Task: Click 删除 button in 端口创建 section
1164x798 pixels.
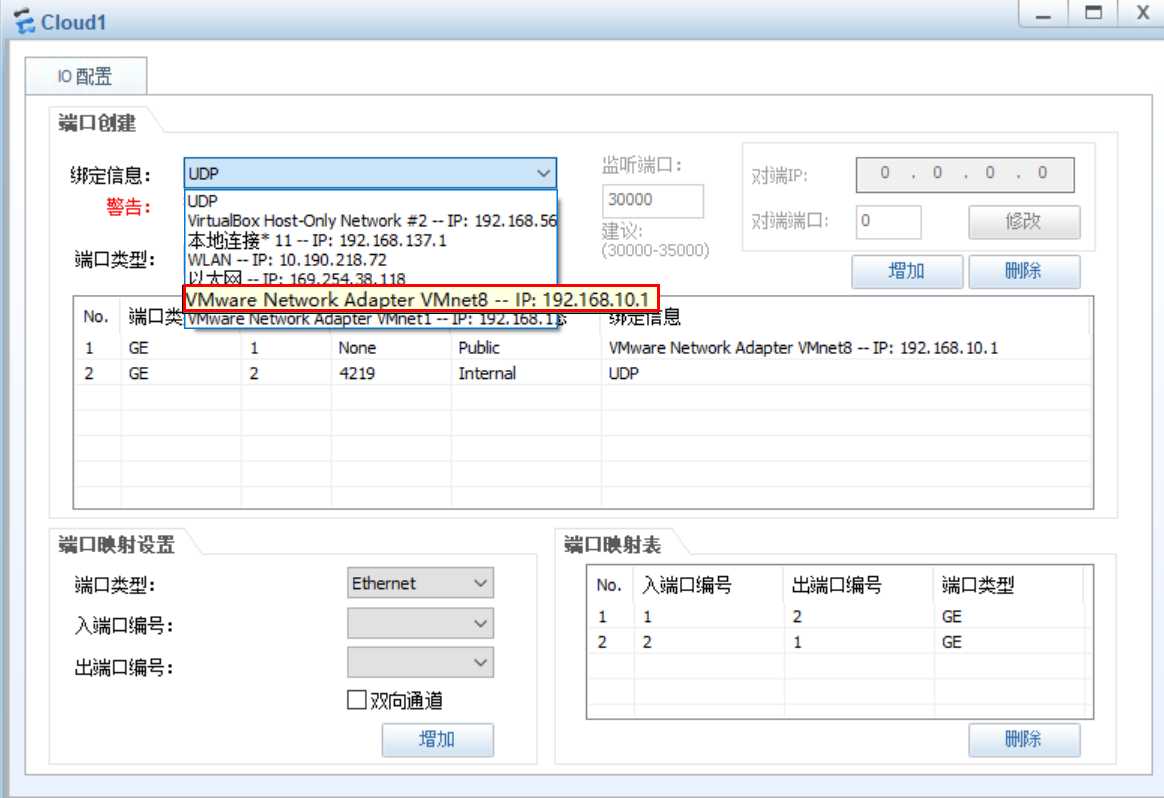Action: (x=1024, y=271)
